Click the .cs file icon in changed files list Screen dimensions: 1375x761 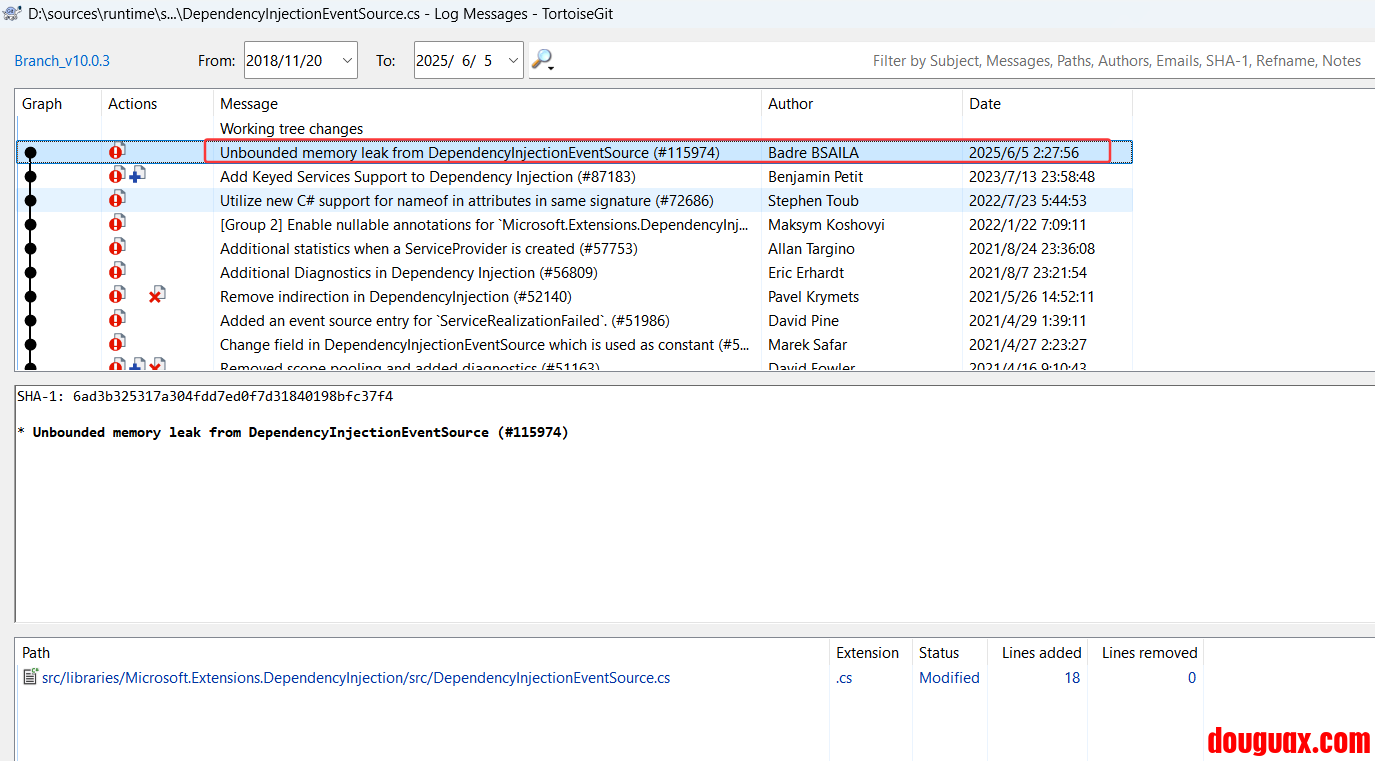(30, 678)
